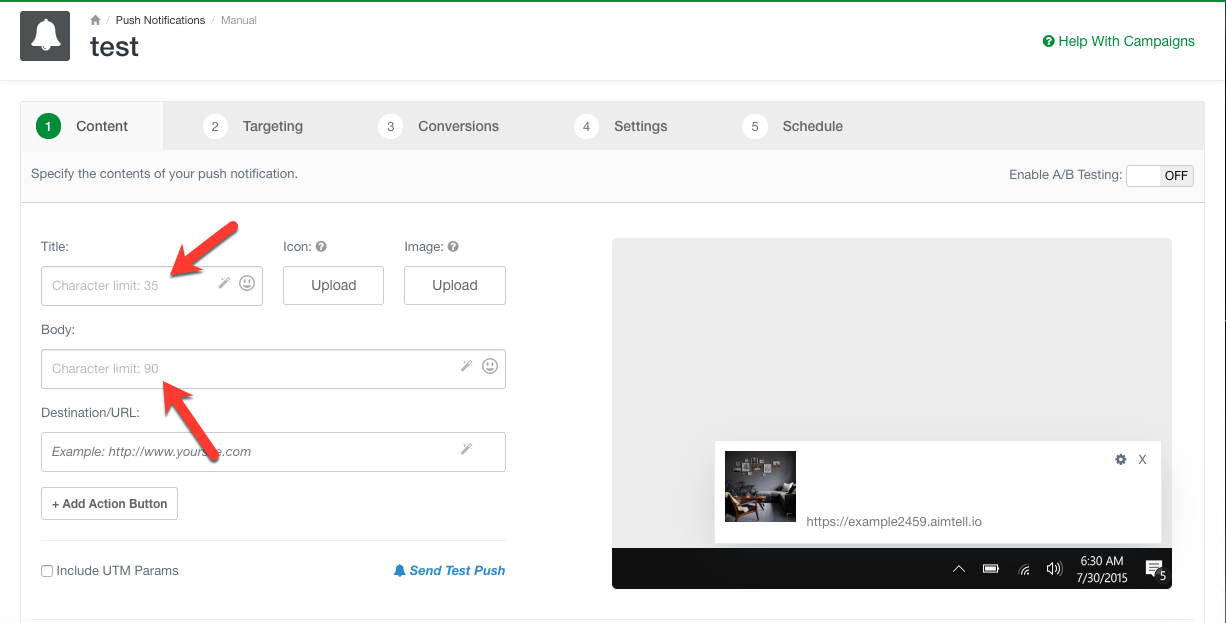1226x623 pixels.
Task: Click the home icon in breadcrumb
Action: pos(95,20)
